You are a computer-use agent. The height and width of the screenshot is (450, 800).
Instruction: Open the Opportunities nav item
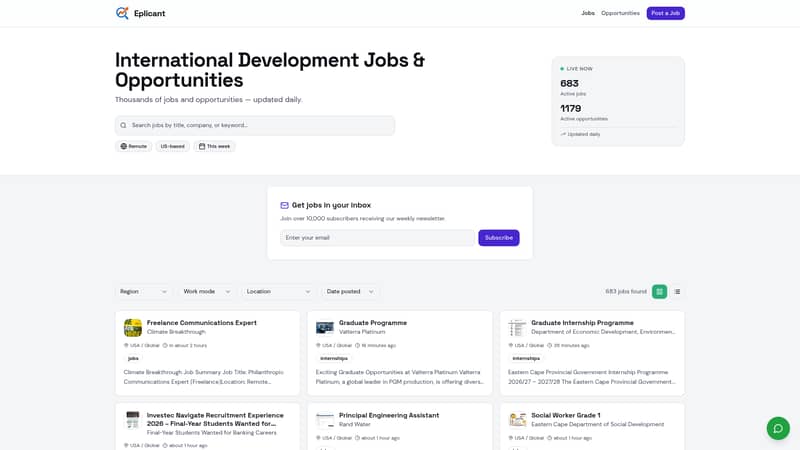coord(620,13)
